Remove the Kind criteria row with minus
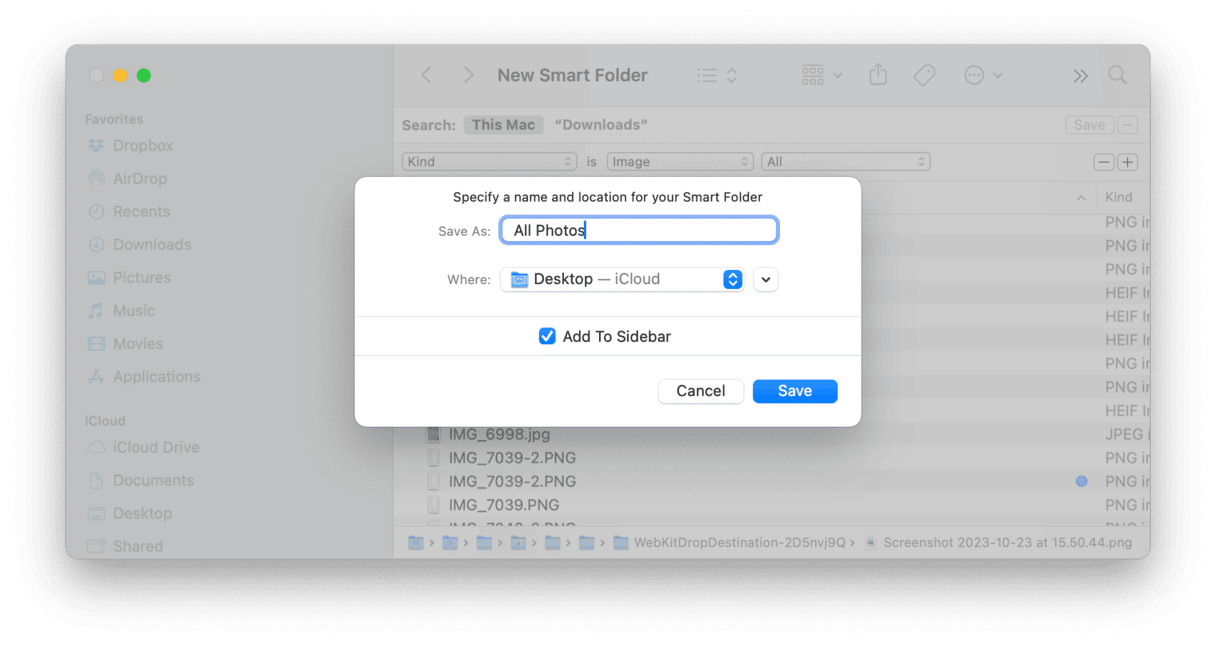 1104,162
